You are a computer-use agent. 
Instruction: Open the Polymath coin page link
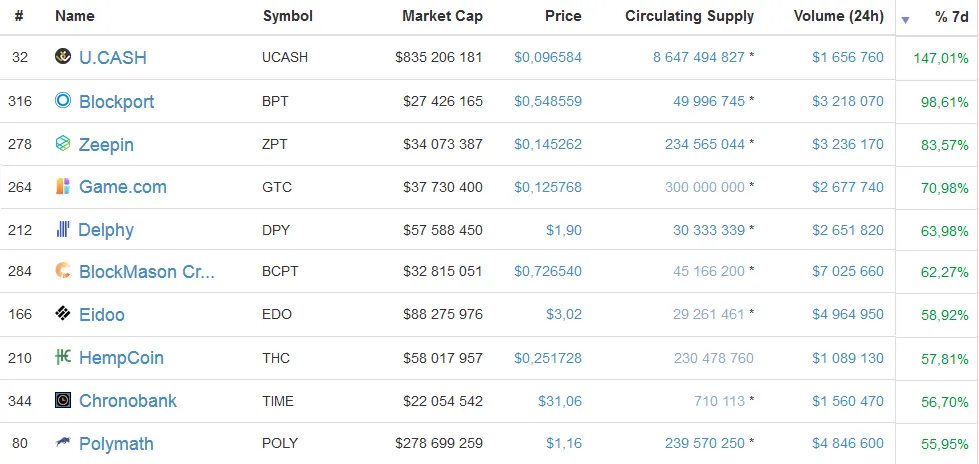116,444
